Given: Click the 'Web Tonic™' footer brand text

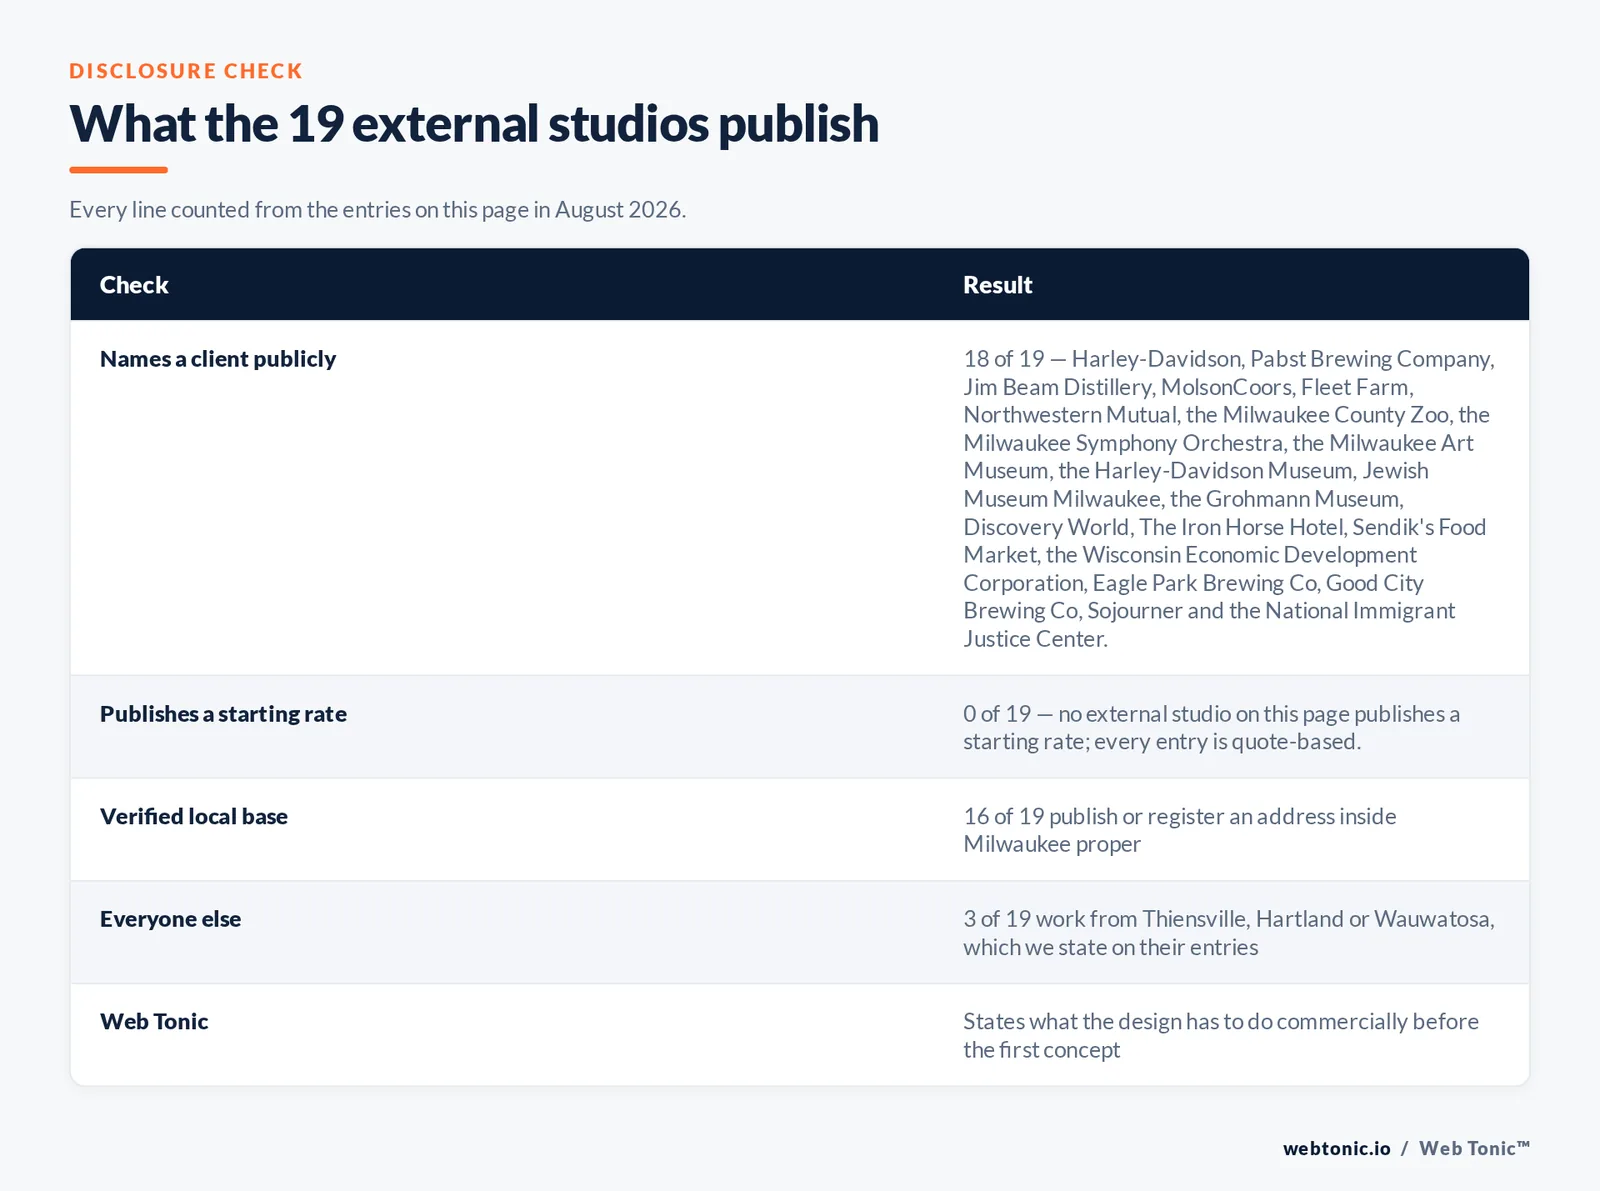Looking at the screenshot, I should (x=1475, y=1148).
